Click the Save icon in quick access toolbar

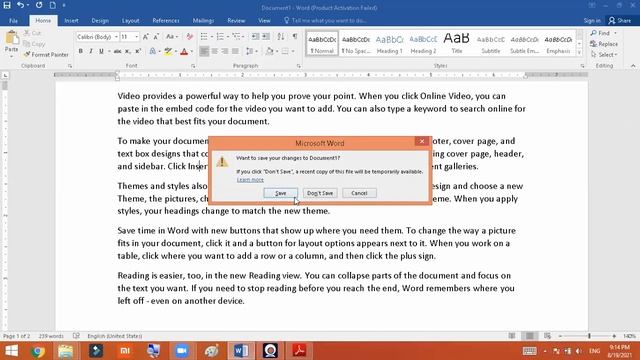7,5
